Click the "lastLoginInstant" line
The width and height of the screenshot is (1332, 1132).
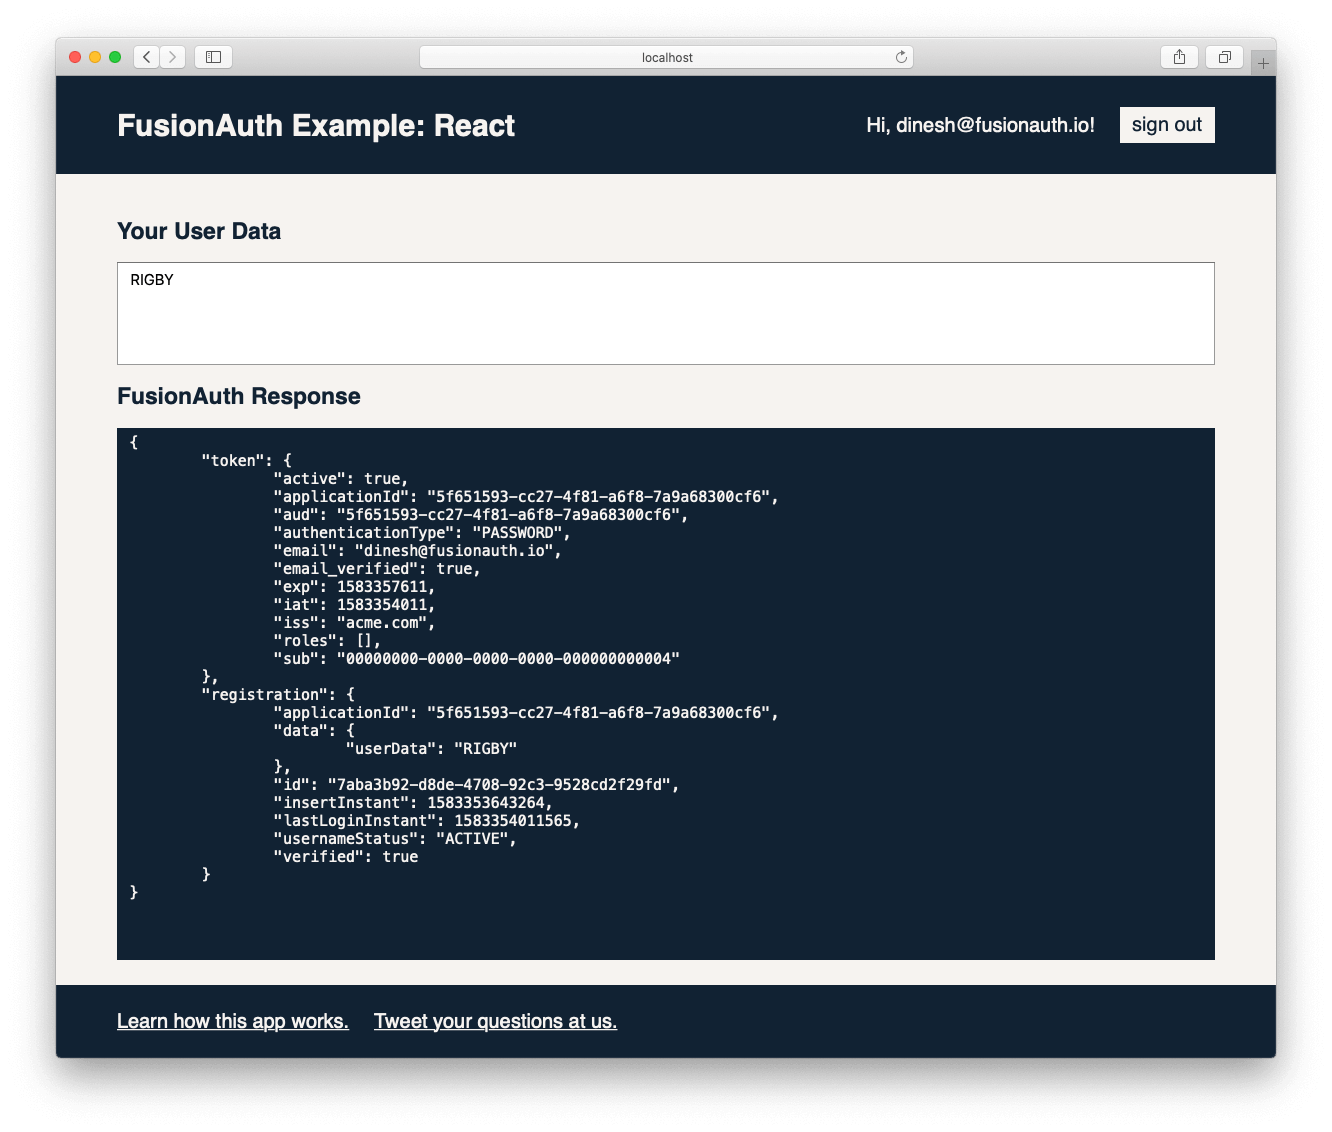[427, 820]
